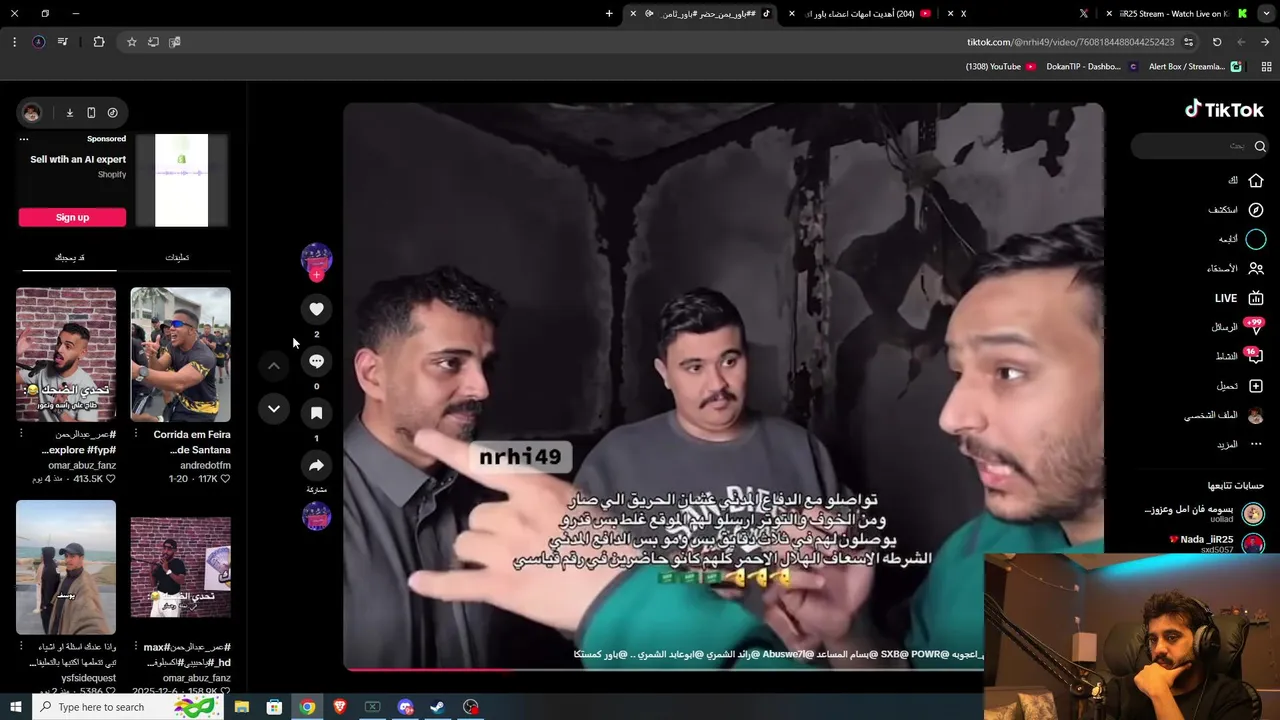
Task: Click the coin icon in top-left pill
Action: pyautogui.click(x=112, y=113)
